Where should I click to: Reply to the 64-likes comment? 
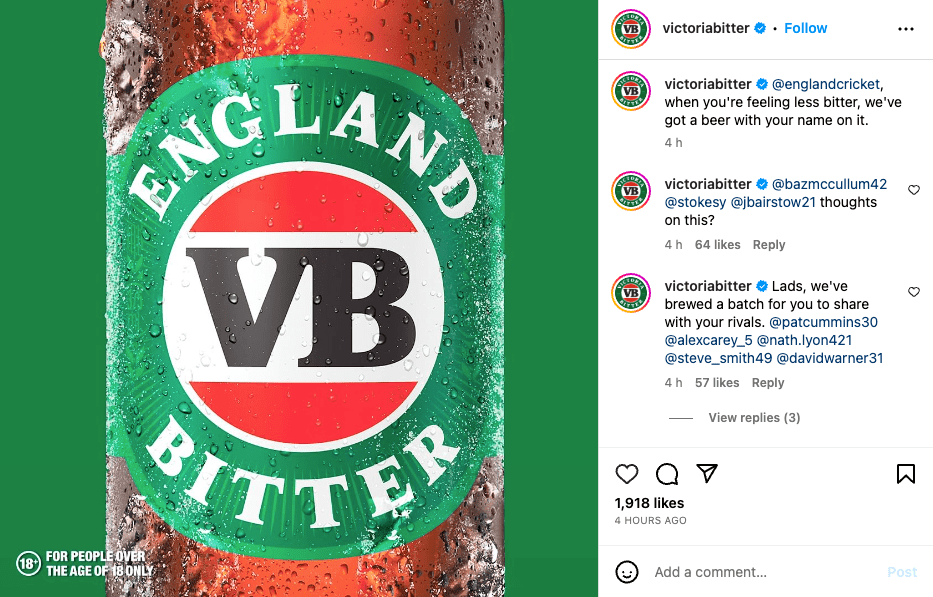(x=769, y=245)
